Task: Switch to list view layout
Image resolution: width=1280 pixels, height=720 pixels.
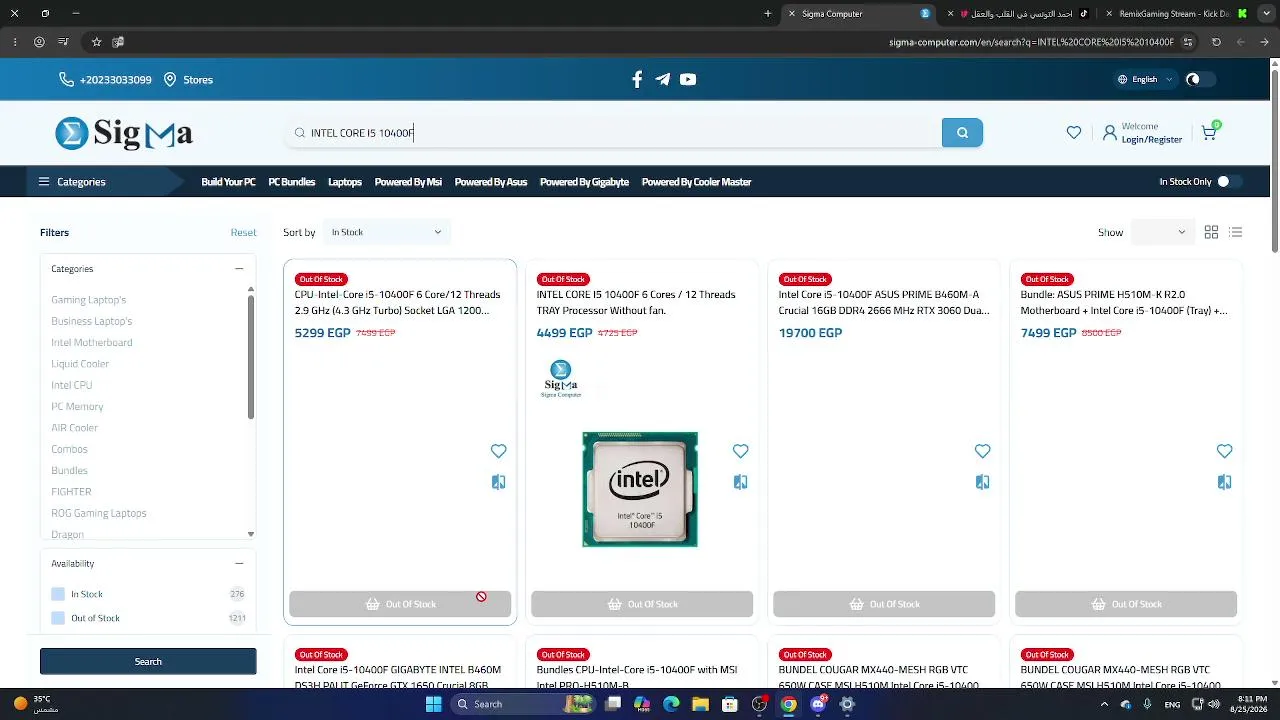Action: tap(1236, 232)
